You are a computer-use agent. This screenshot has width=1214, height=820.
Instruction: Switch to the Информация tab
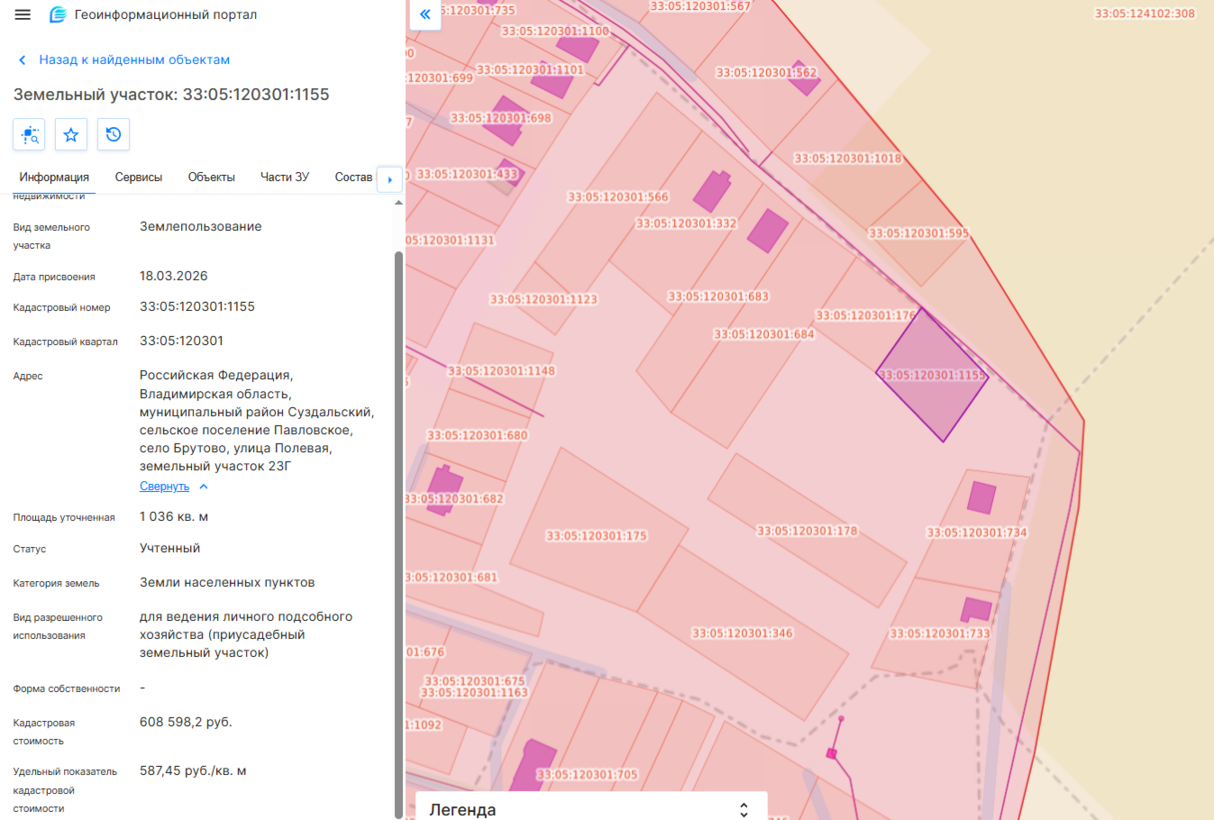54,177
